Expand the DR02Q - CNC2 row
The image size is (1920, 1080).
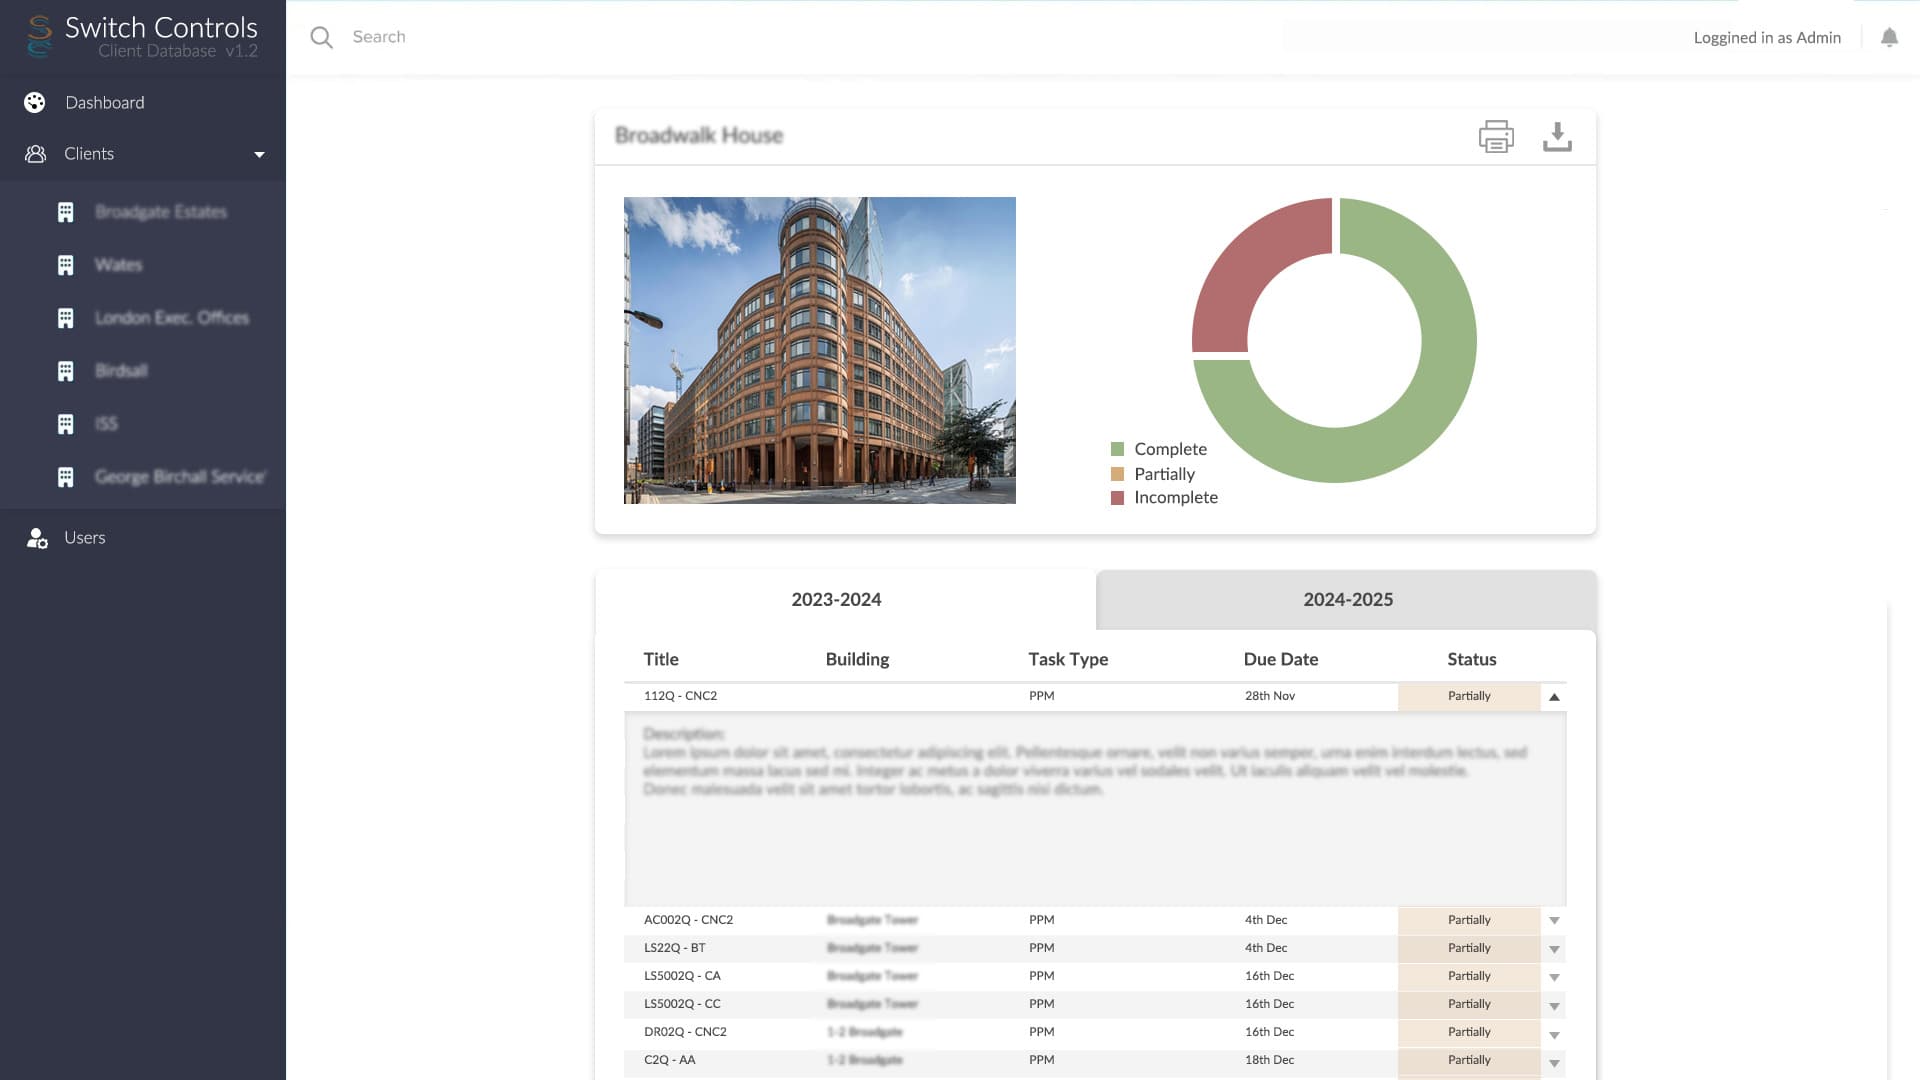(1554, 1033)
